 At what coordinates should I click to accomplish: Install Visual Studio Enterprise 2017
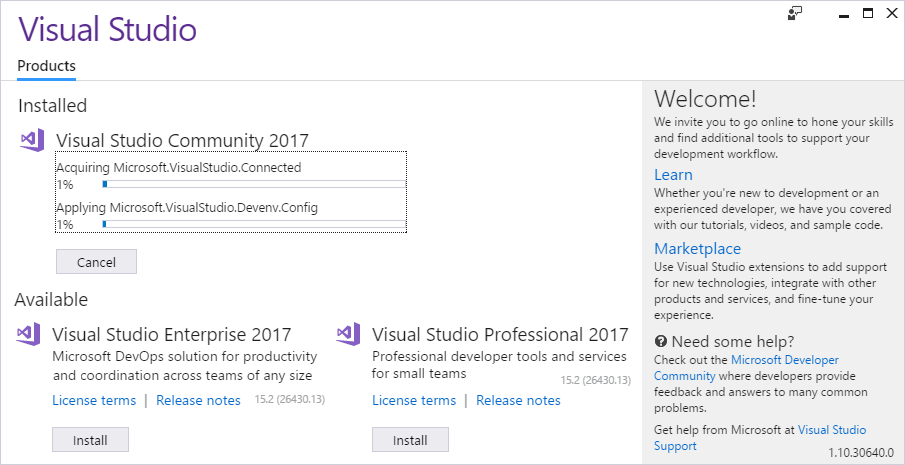90,440
